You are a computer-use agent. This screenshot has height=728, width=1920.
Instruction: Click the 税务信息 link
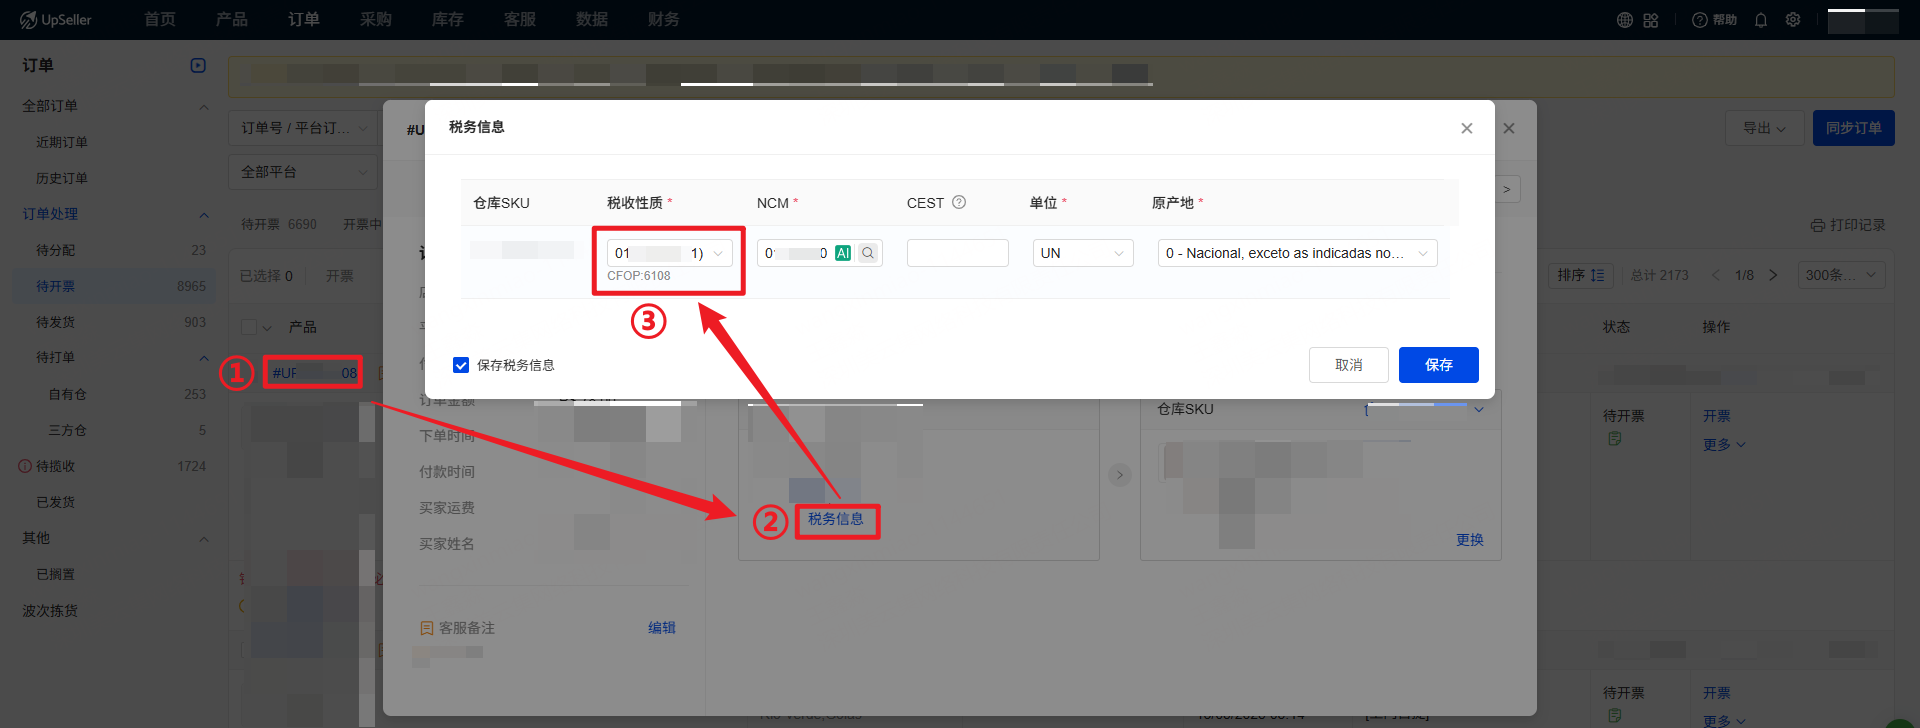[x=836, y=519]
